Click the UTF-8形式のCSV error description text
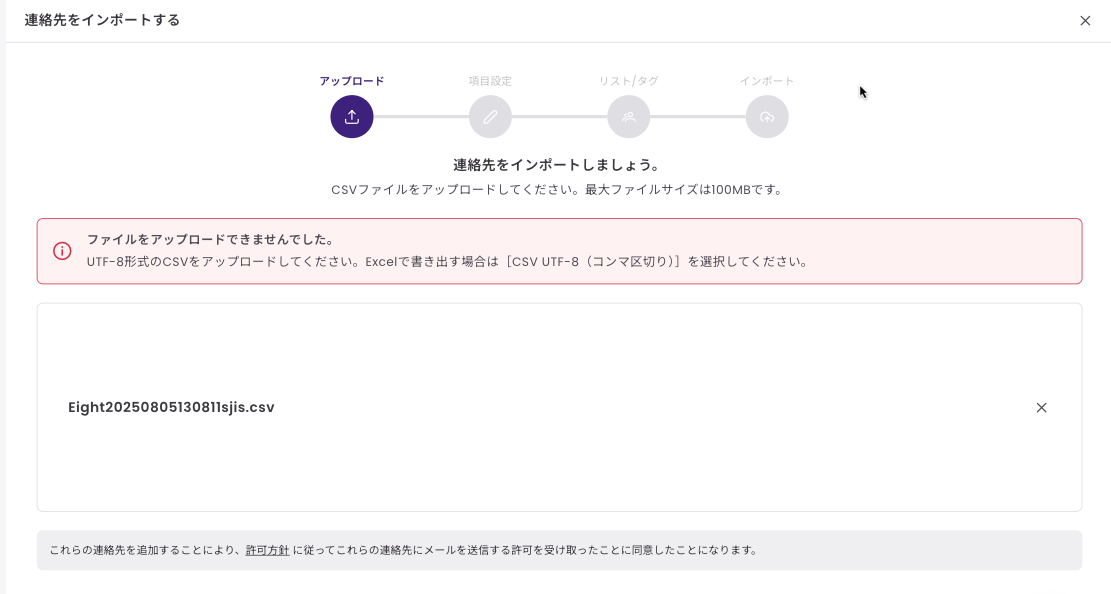 tap(448, 262)
